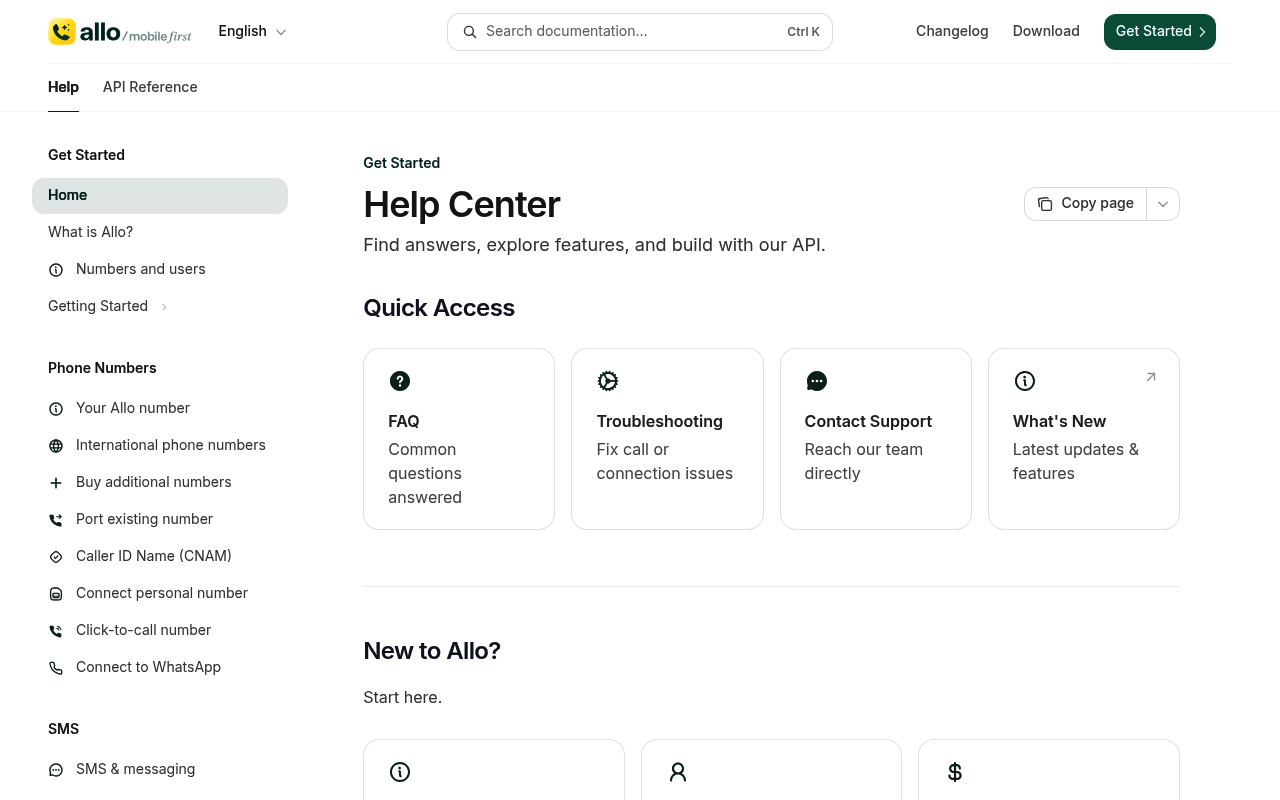Click the phone icon for Port existing number
1280x800 pixels.
pyautogui.click(x=56, y=520)
